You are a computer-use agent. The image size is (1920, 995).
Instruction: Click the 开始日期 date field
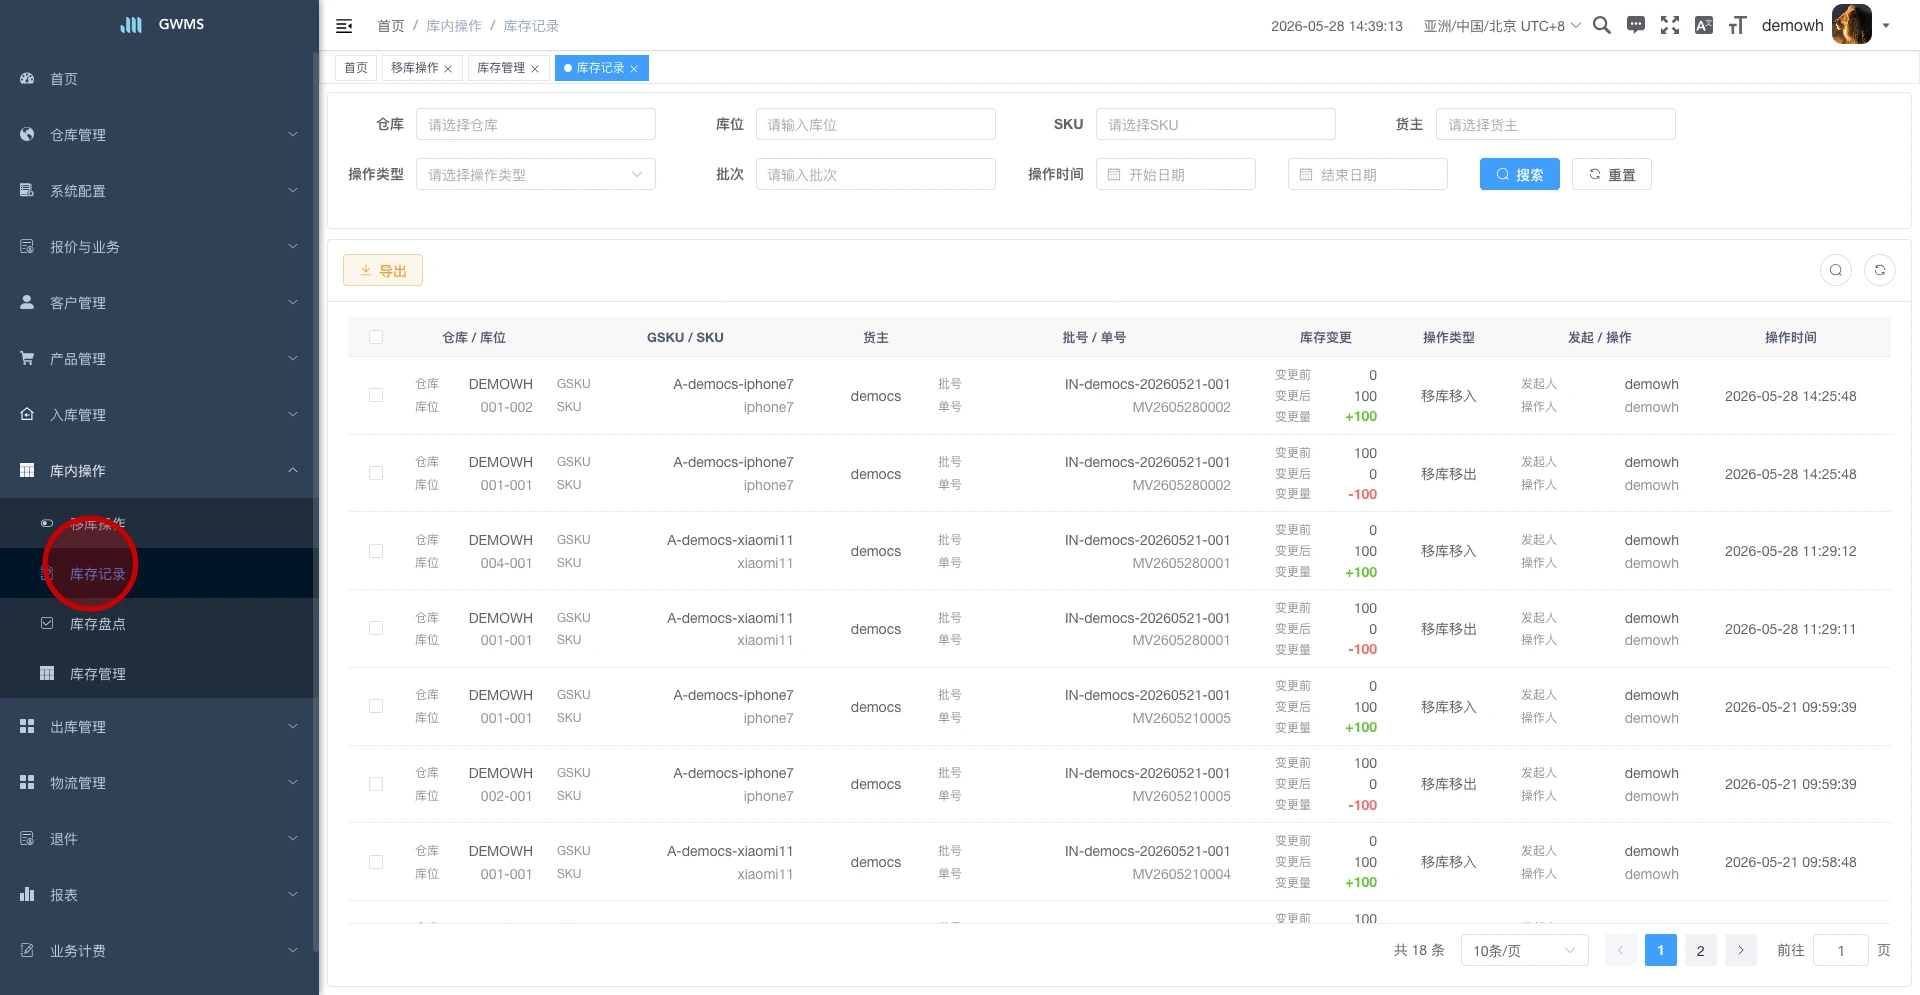[1176, 174]
